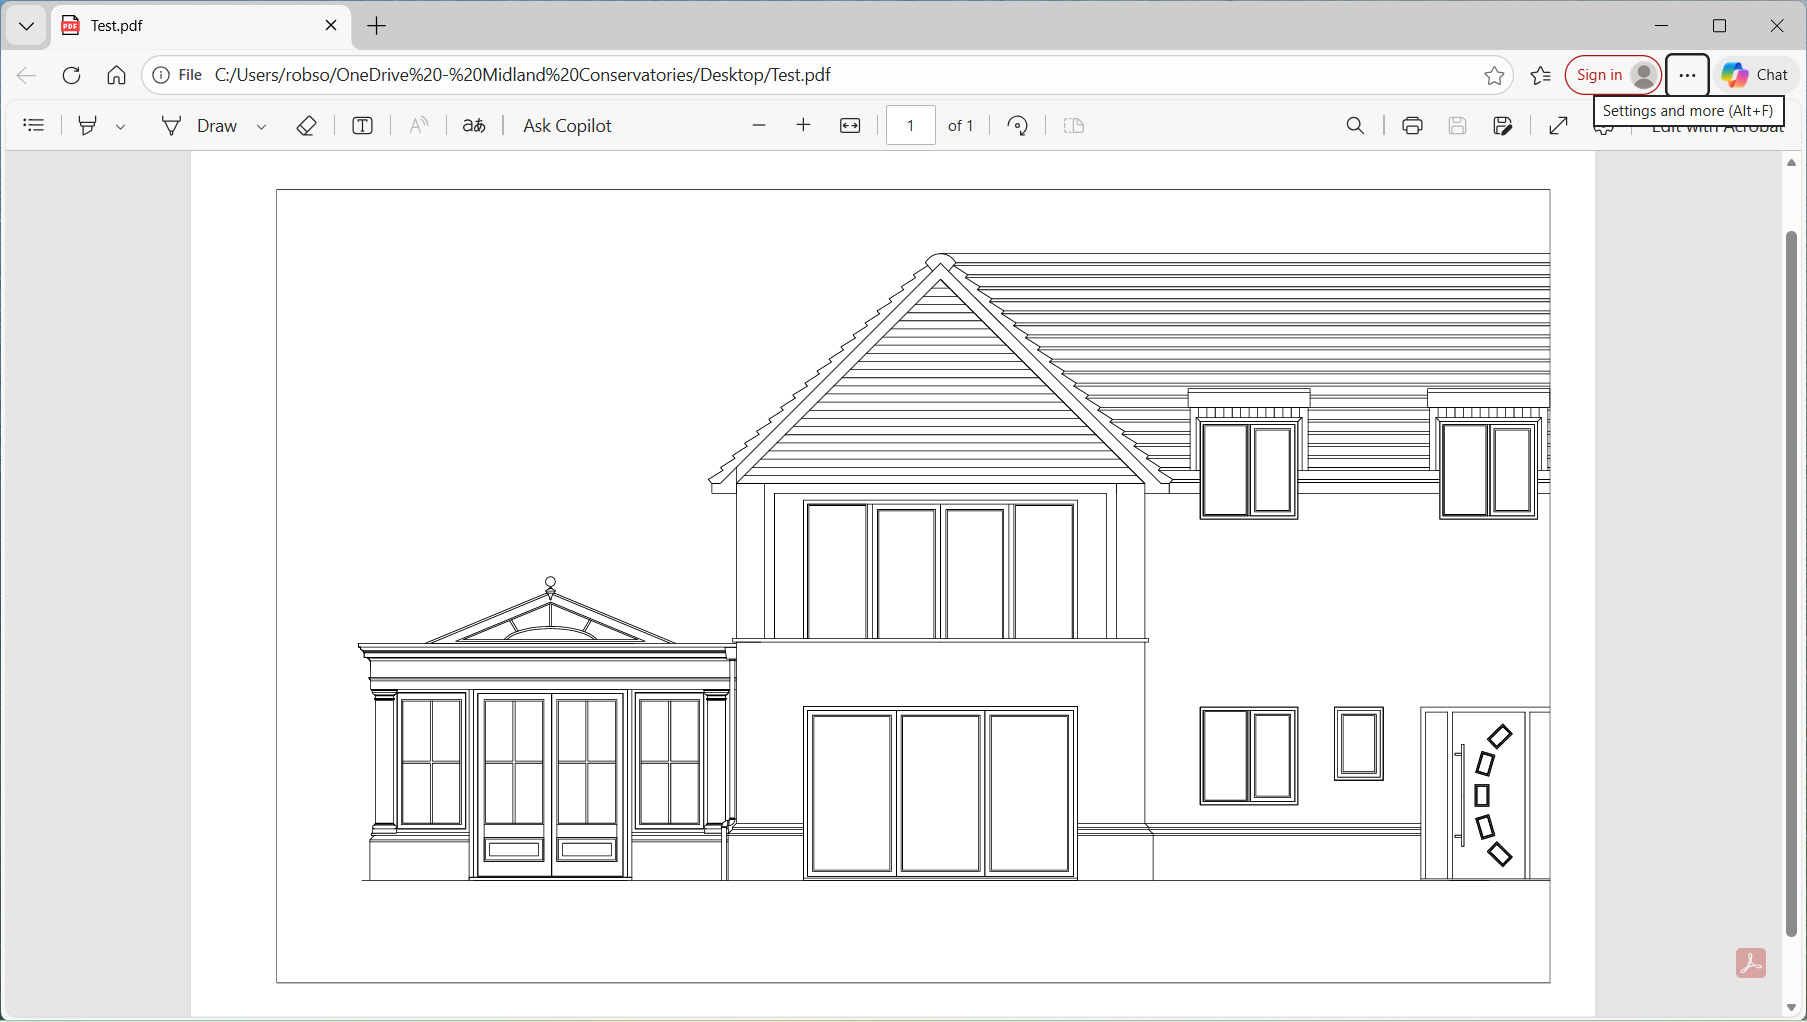Rotate the PDF page
1807x1022 pixels.
(1017, 125)
